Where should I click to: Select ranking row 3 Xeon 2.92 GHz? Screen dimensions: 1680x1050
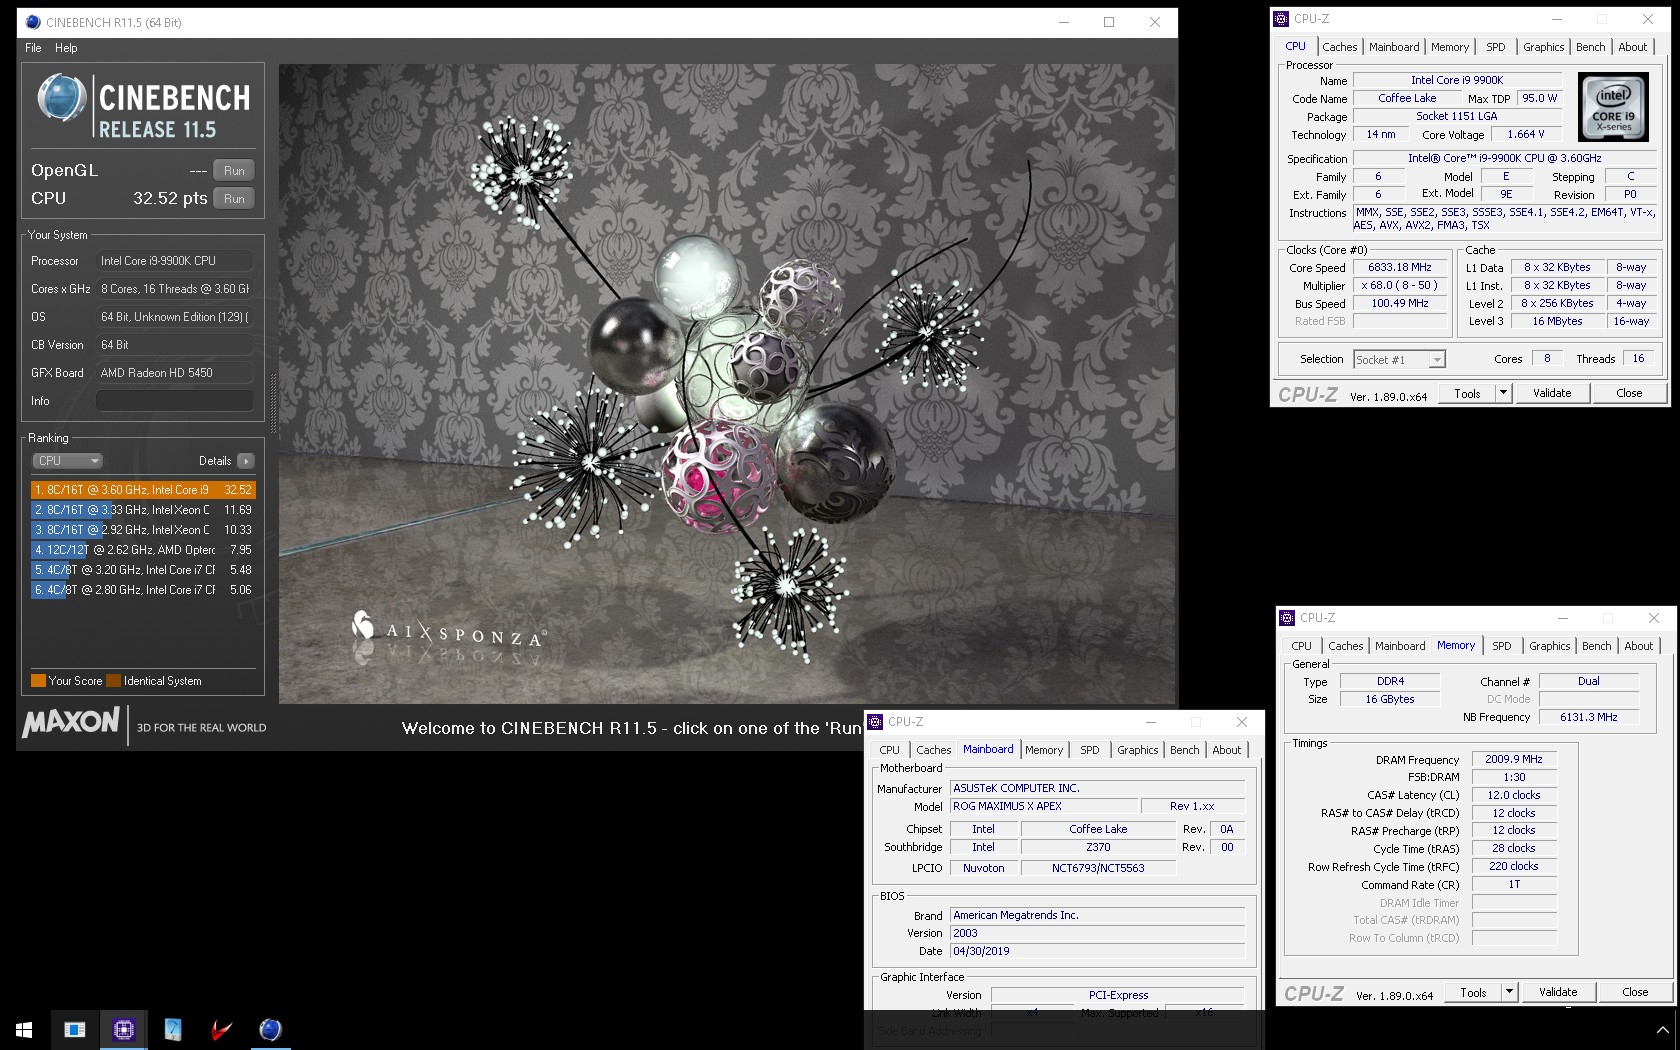tap(143, 530)
